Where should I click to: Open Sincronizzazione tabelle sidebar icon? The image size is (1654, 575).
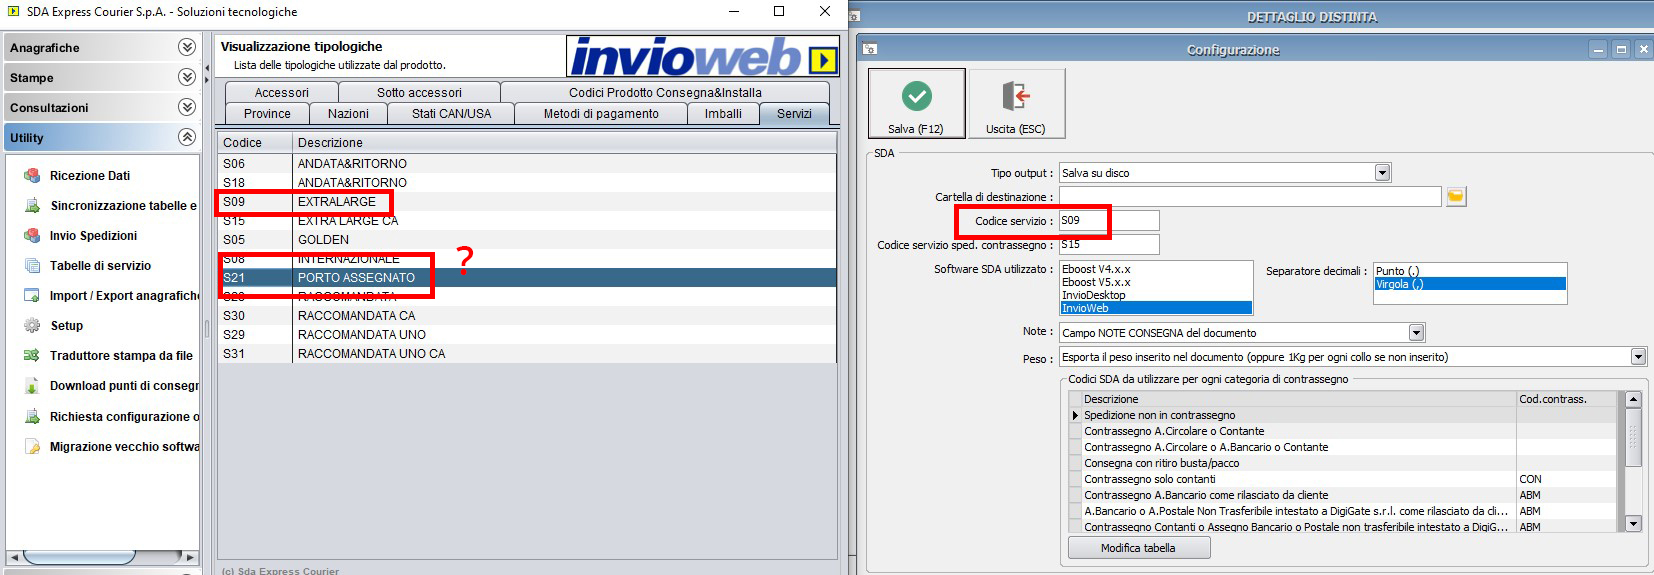pyautogui.click(x=32, y=206)
